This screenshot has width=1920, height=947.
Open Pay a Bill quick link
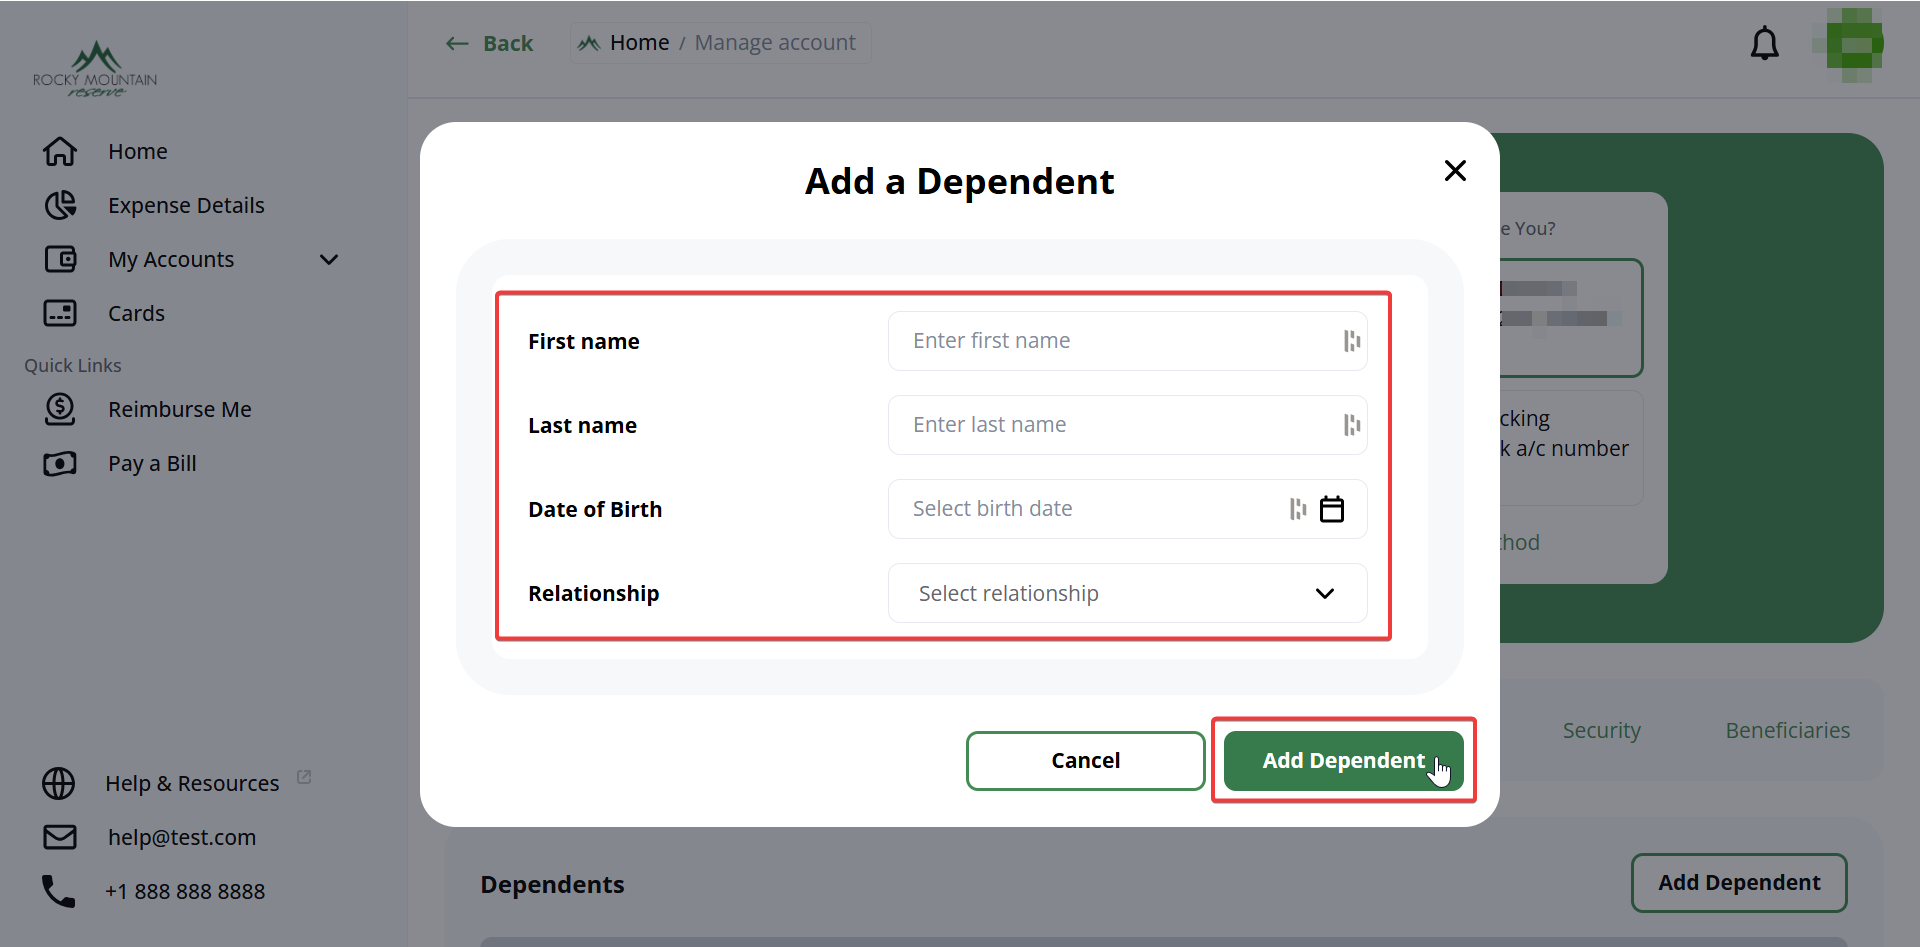(152, 464)
